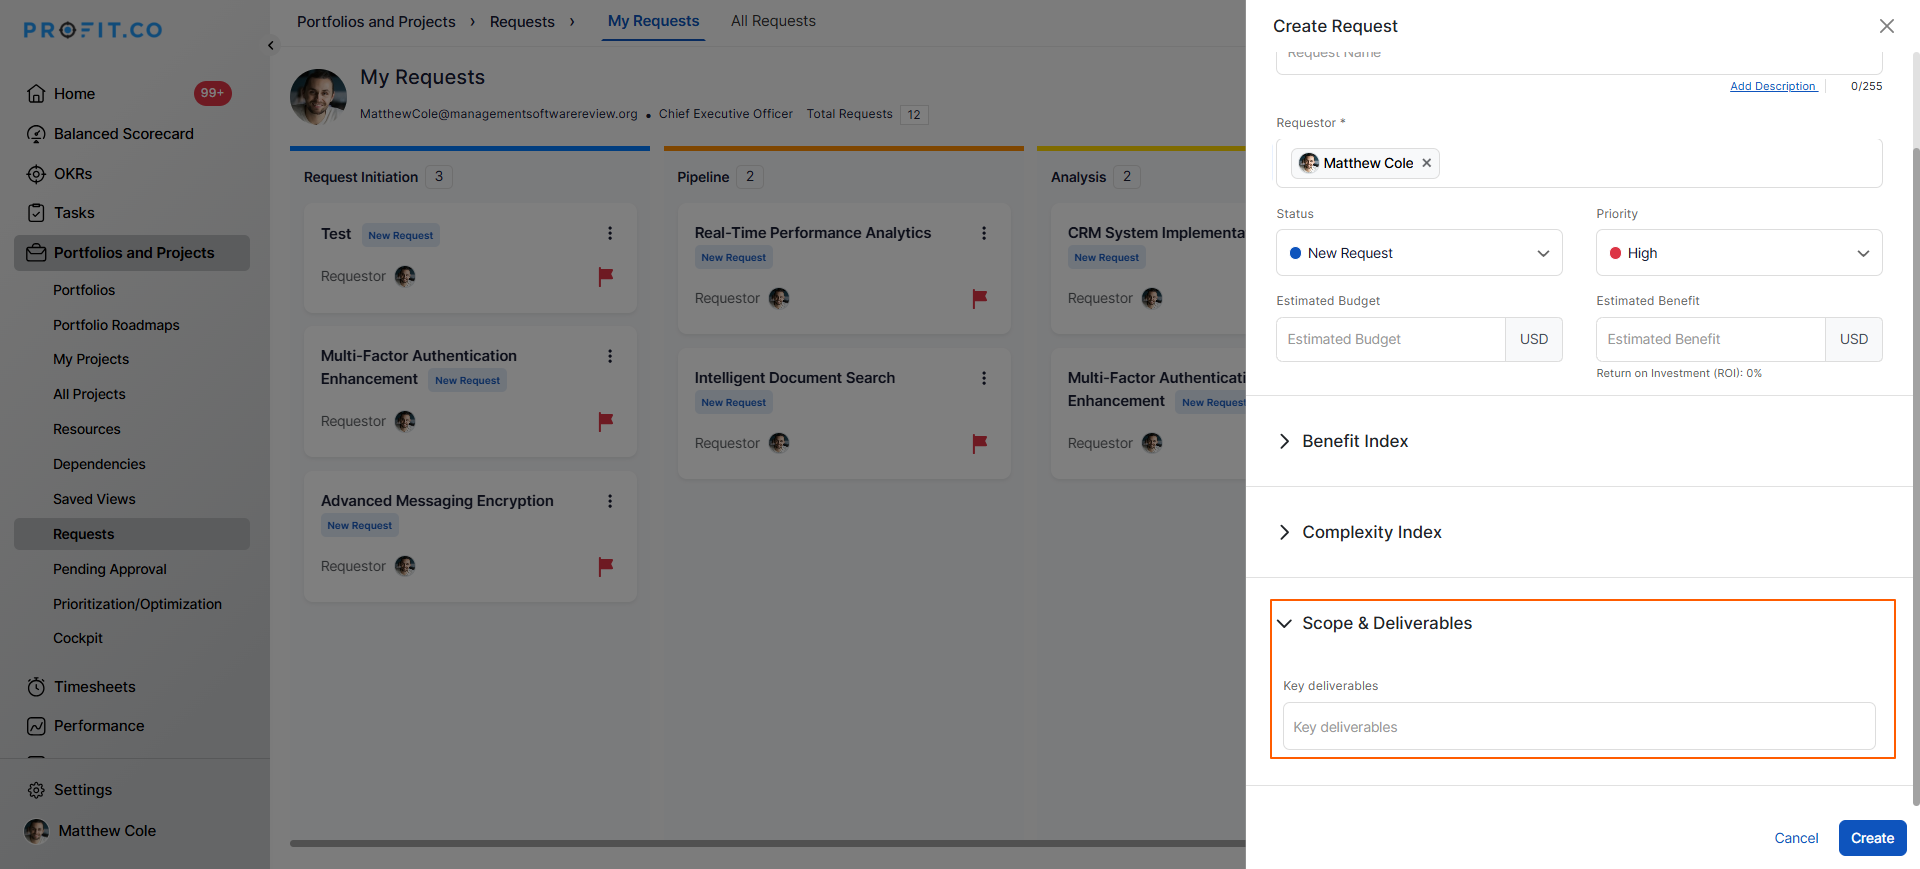Viewport: 1920px width, 869px height.
Task: Click the Profit.co logo
Action: 93,30
